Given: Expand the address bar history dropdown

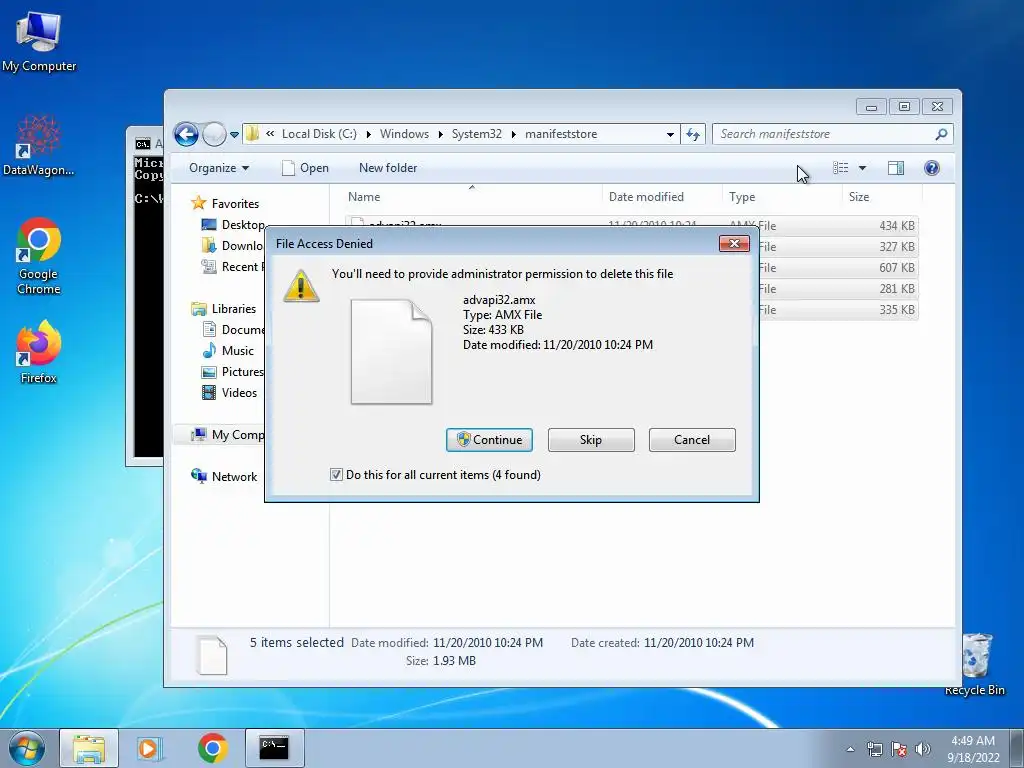Looking at the screenshot, I should coord(671,134).
